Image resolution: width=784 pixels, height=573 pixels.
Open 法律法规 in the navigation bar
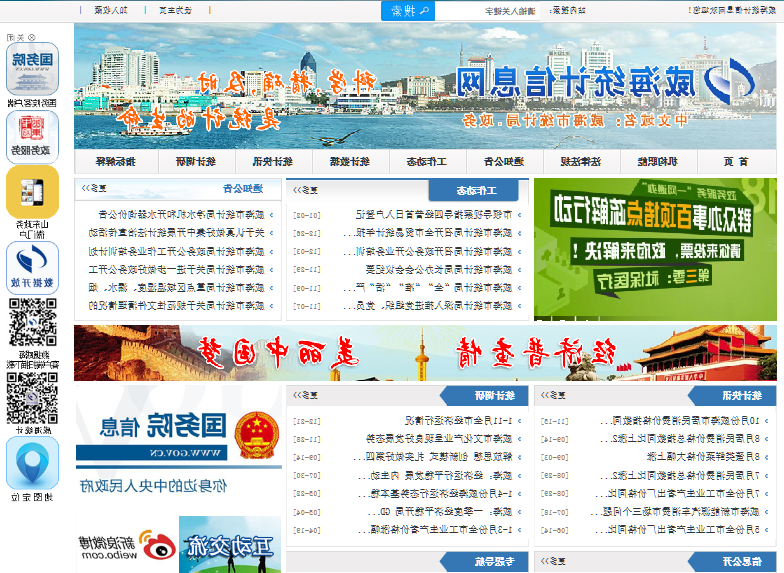pyautogui.click(x=580, y=162)
